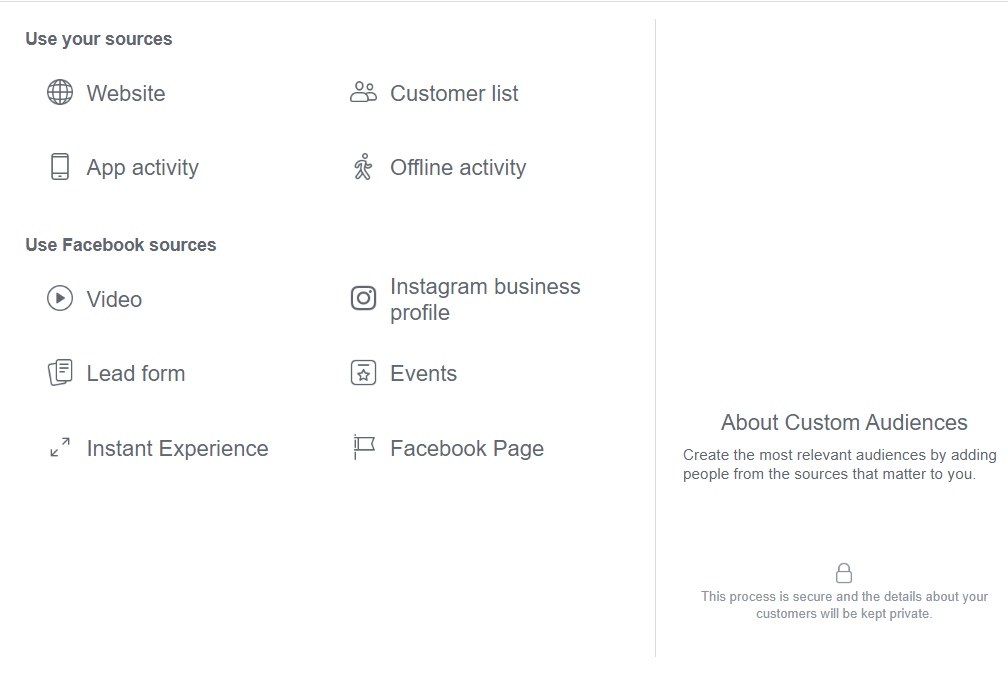Click the padlock security icon

tap(844, 573)
